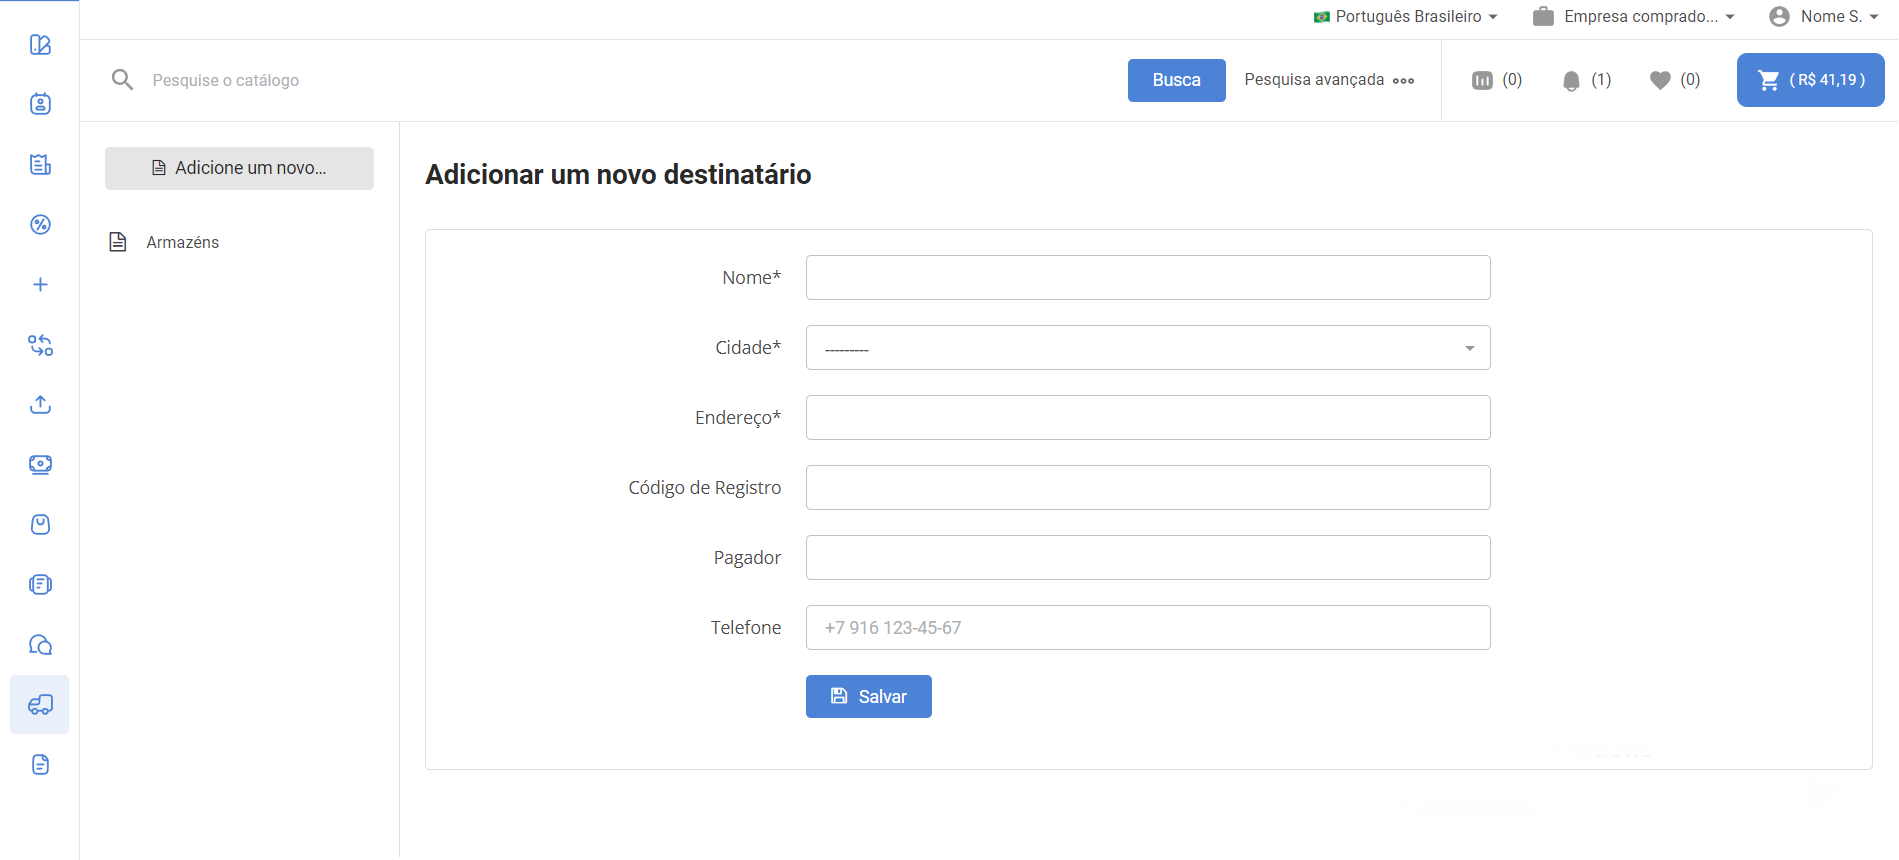Click the Adicione um novo menu item
The width and height of the screenshot is (1899, 860).
[x=239, y=168]
